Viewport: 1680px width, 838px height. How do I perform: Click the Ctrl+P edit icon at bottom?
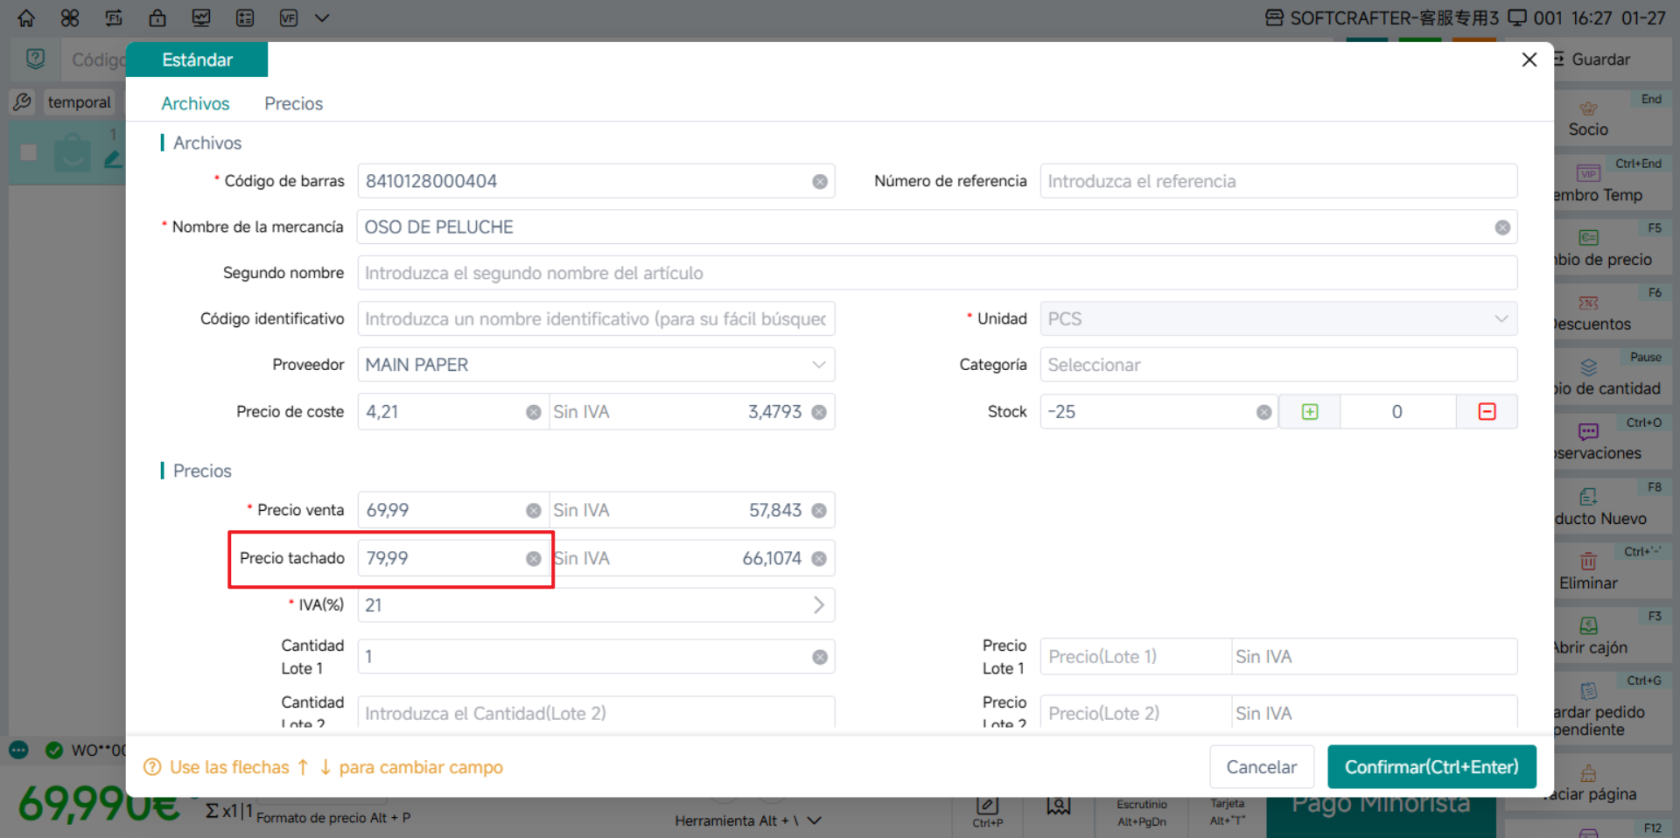pos(987,811)
